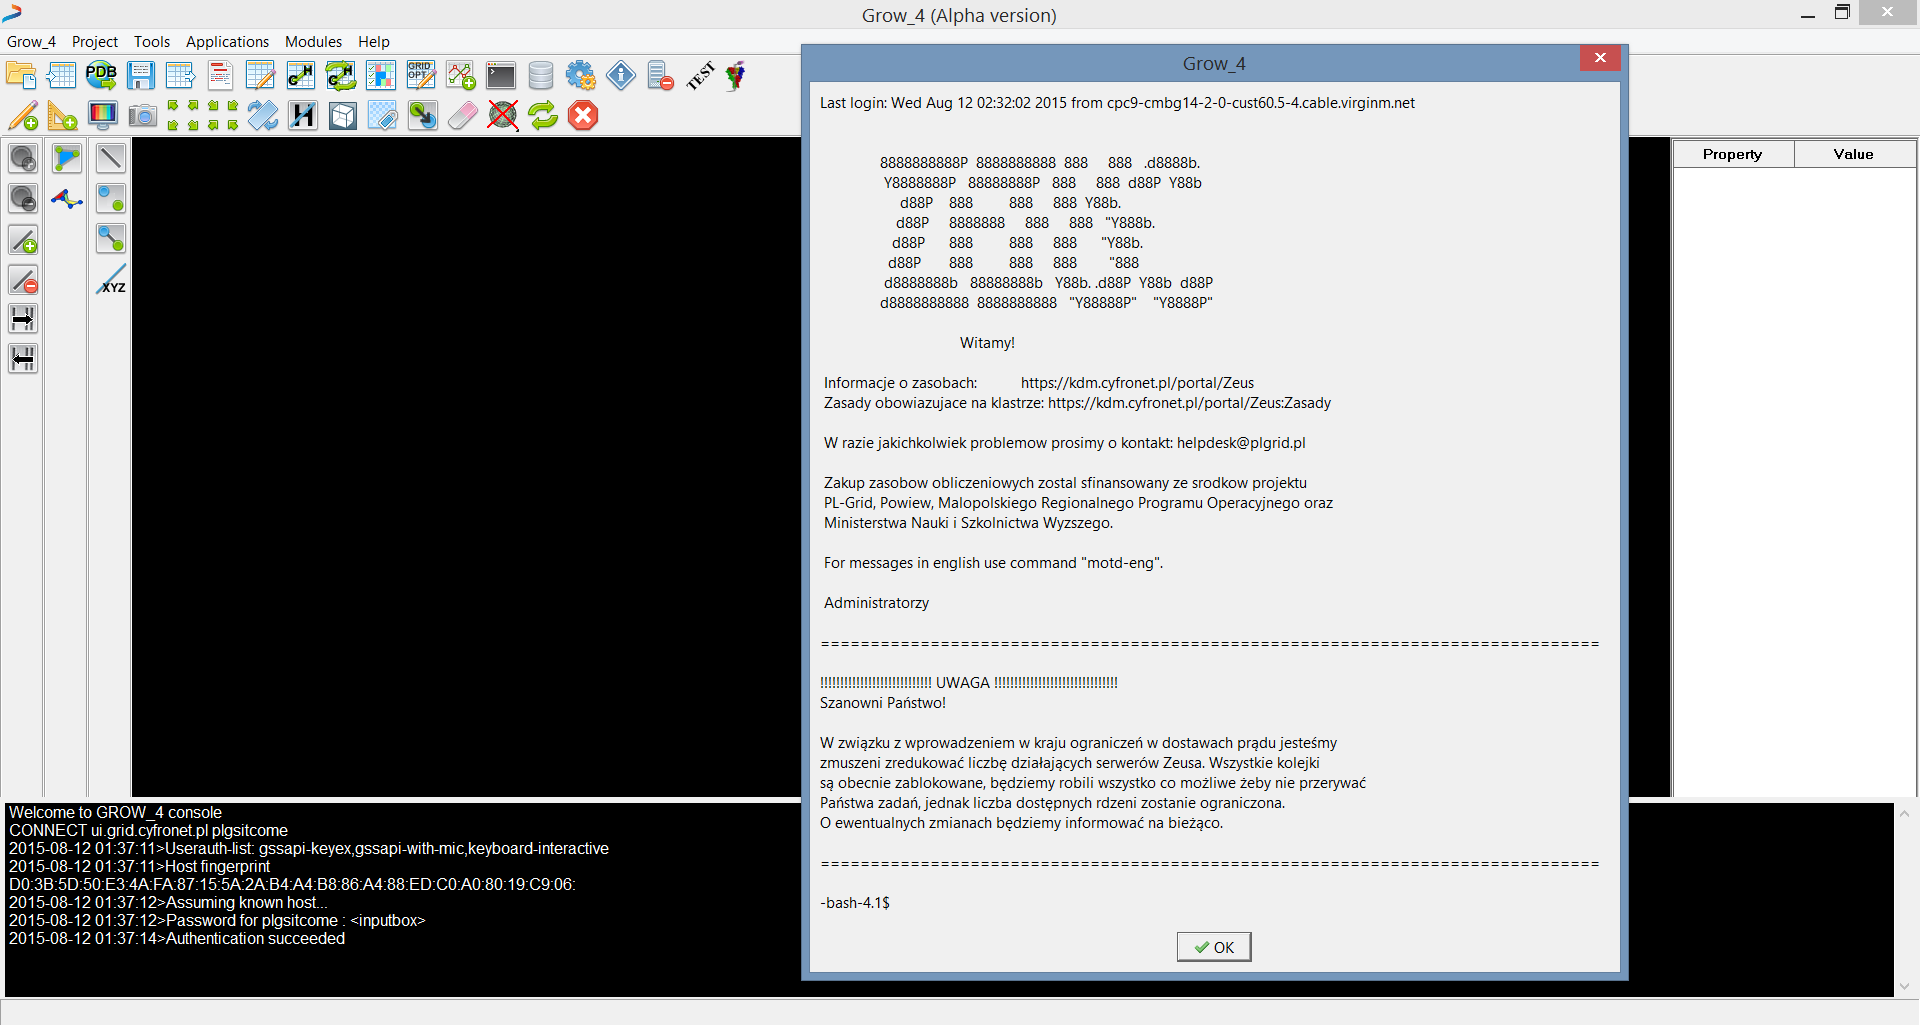The width and height of the screenshot is (1920, 1025).
Task: Click the green expand arrows icon
Action: pos(183,116)
